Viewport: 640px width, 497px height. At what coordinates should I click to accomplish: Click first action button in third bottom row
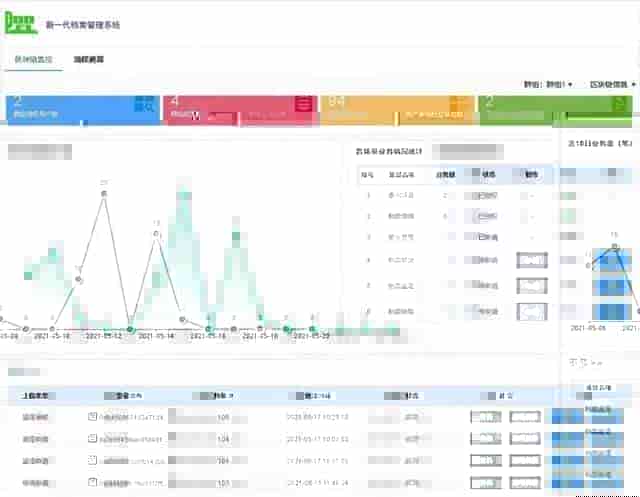point(486,461)
